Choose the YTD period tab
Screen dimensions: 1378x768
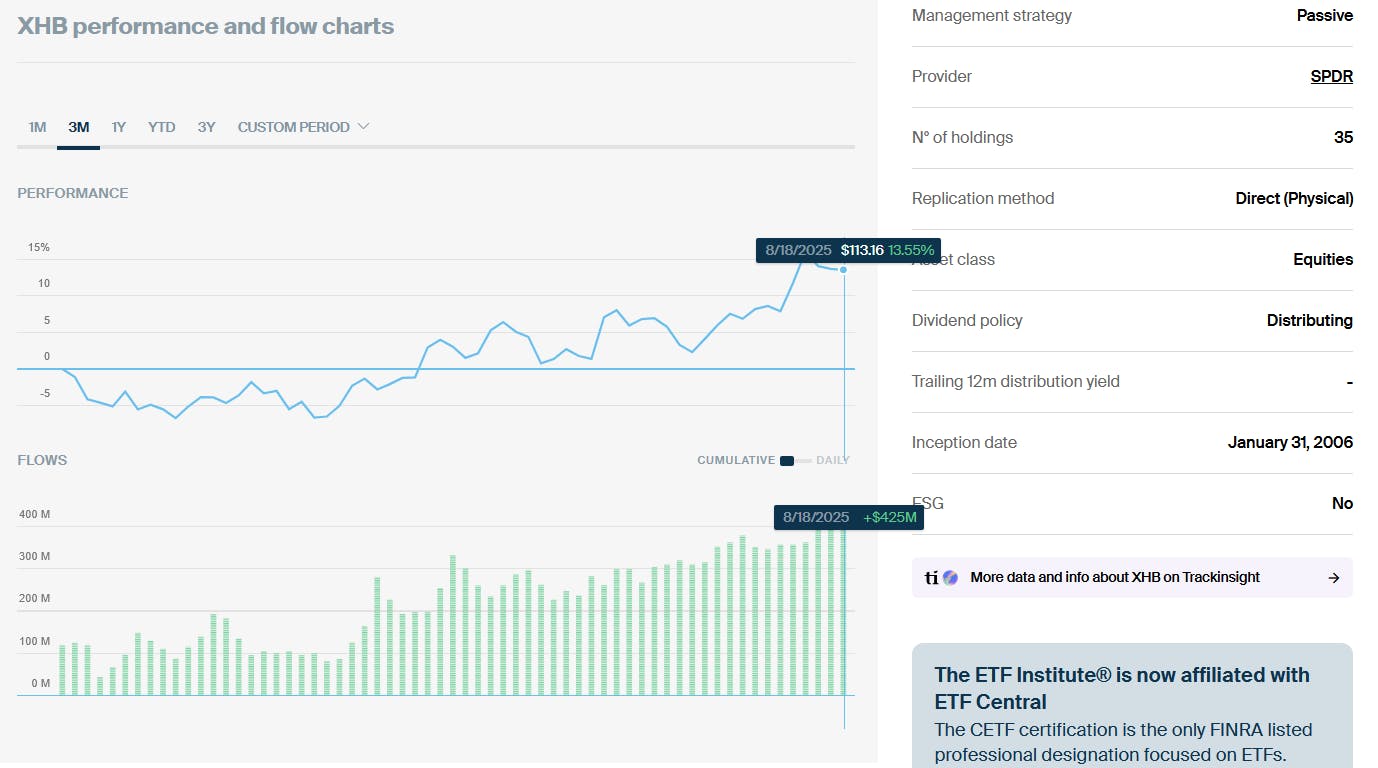(162, 127)
